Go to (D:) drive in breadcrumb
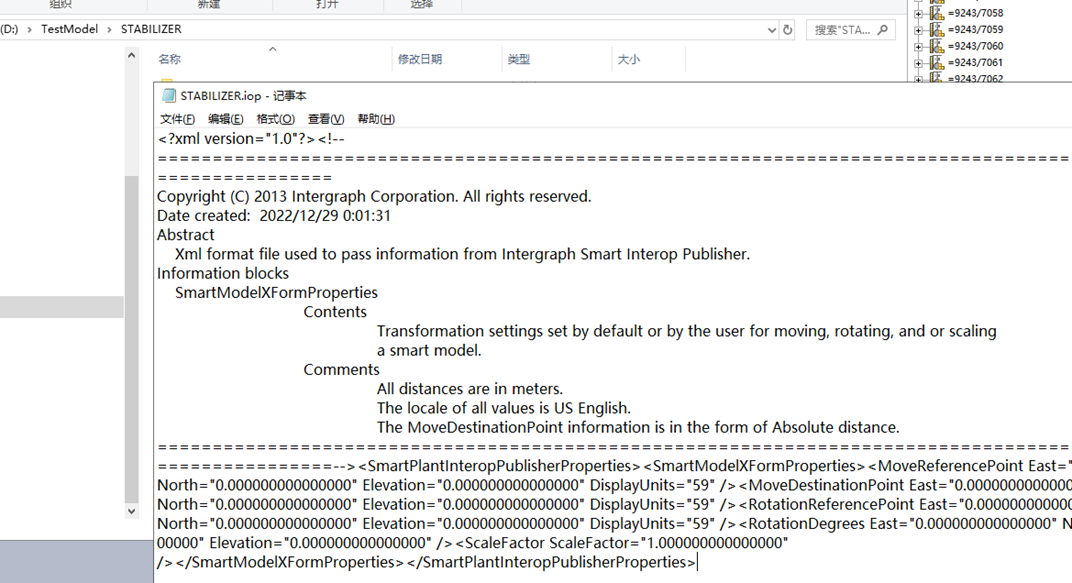 coord(9,29)
